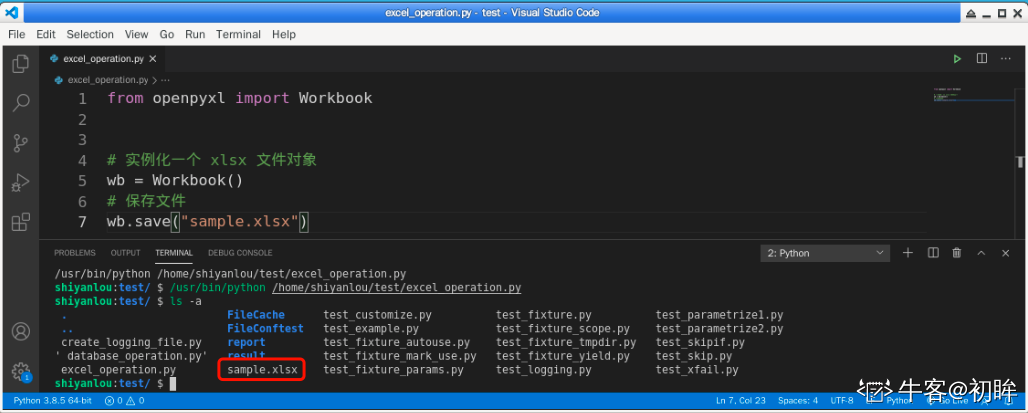Close the terminal panel

click(1006, 253)
